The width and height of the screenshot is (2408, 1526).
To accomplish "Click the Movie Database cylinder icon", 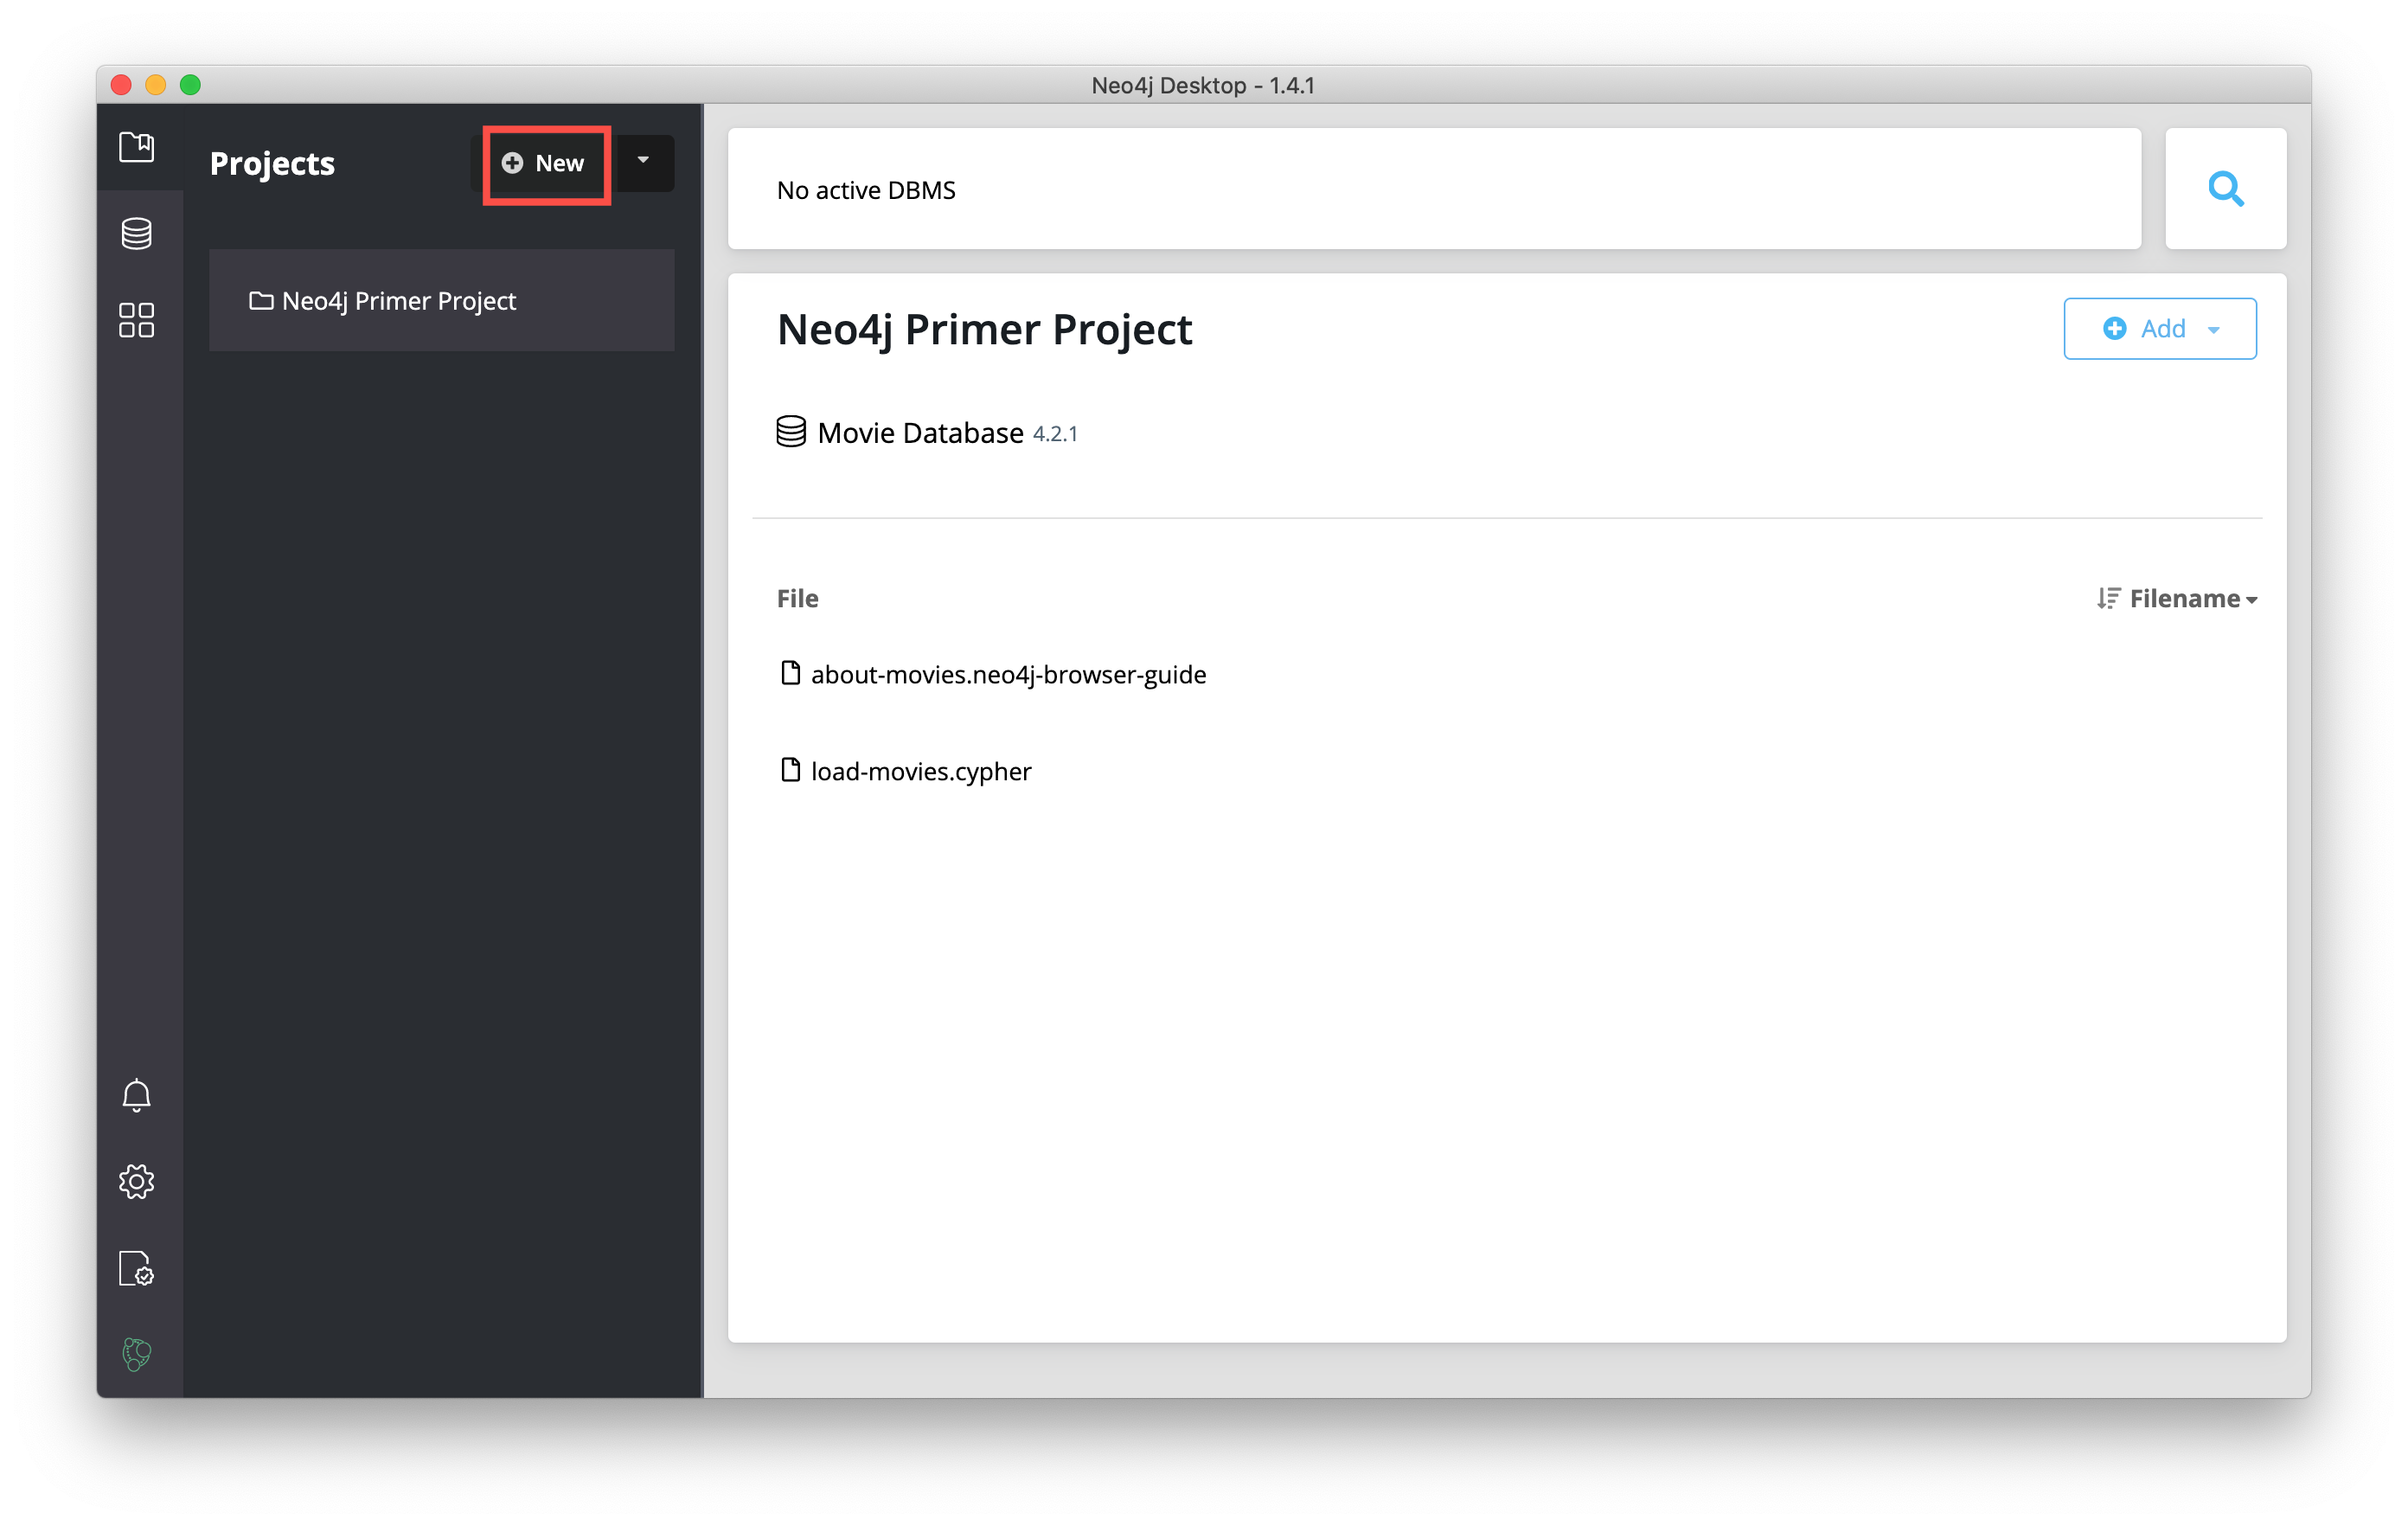I will (791, 432).
